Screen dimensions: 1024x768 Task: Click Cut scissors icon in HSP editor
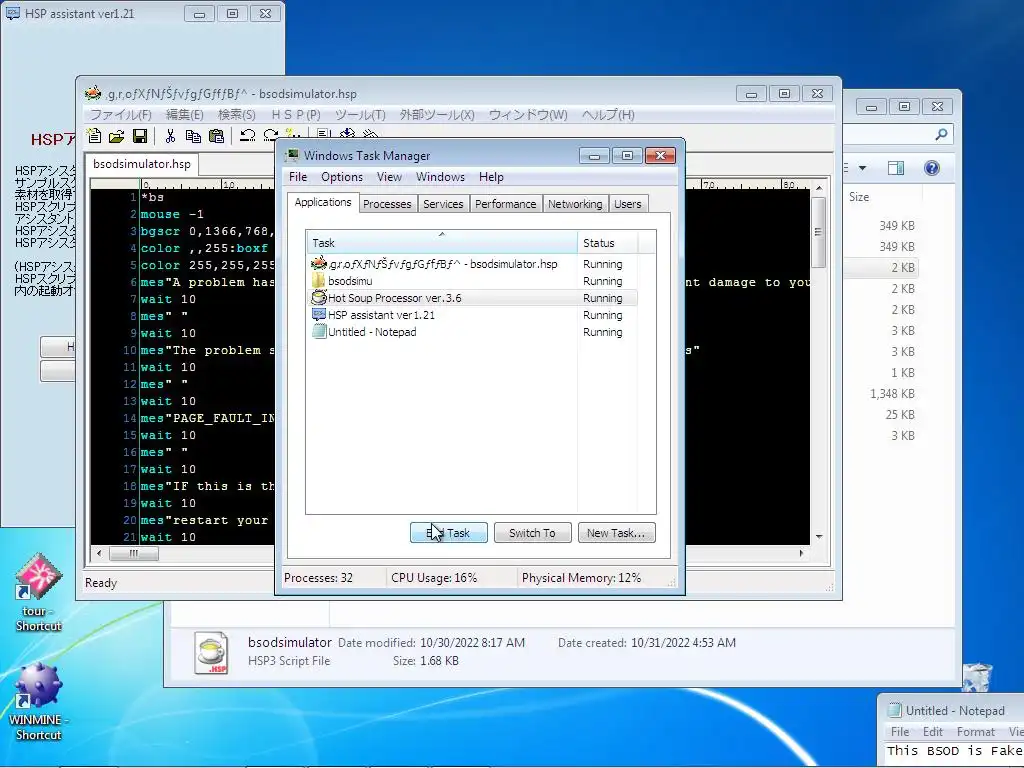(x=170, y=136)
